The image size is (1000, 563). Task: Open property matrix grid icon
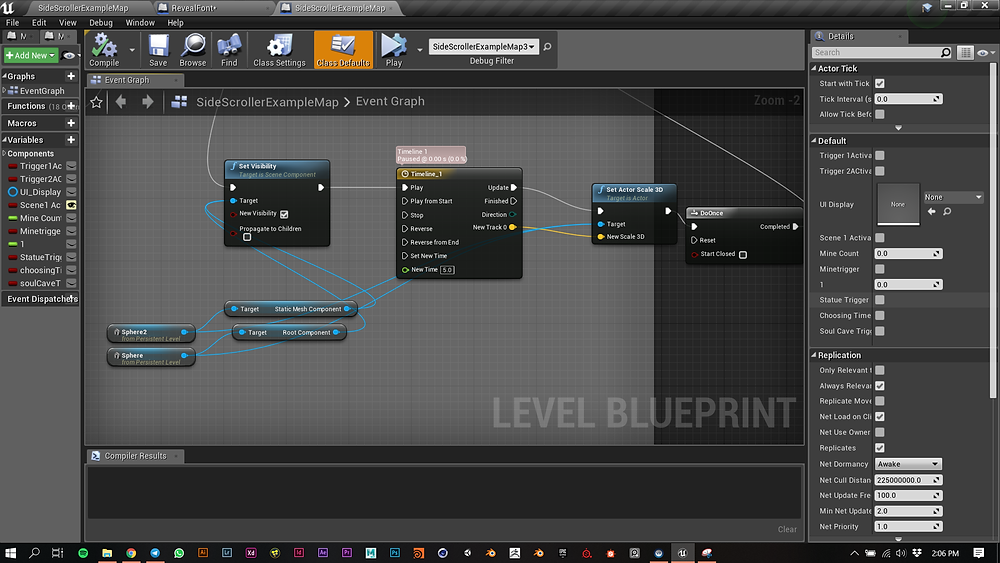click(x=966, y=52)
